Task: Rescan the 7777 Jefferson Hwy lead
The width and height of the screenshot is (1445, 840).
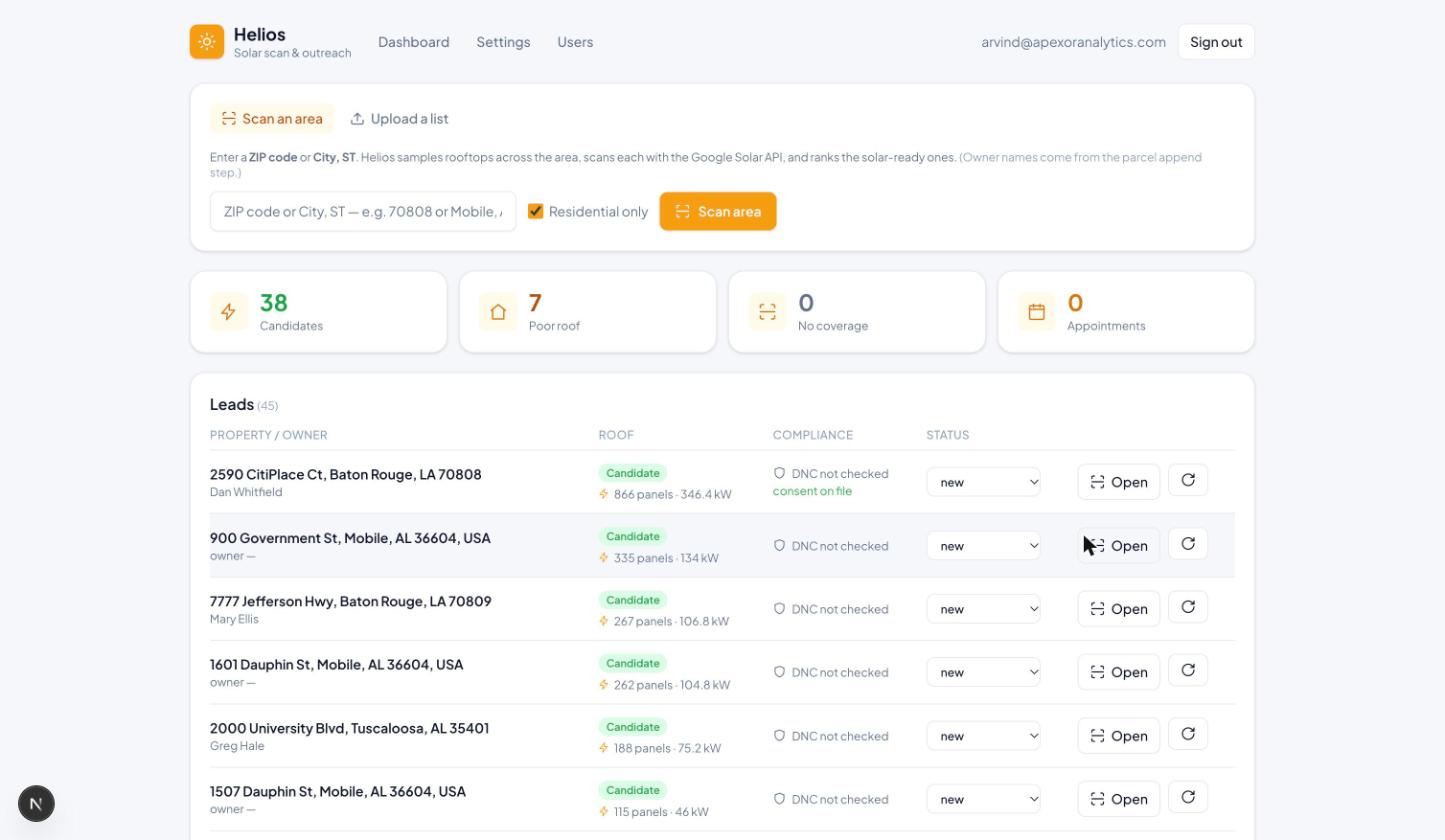Action: pos(1188,608)
